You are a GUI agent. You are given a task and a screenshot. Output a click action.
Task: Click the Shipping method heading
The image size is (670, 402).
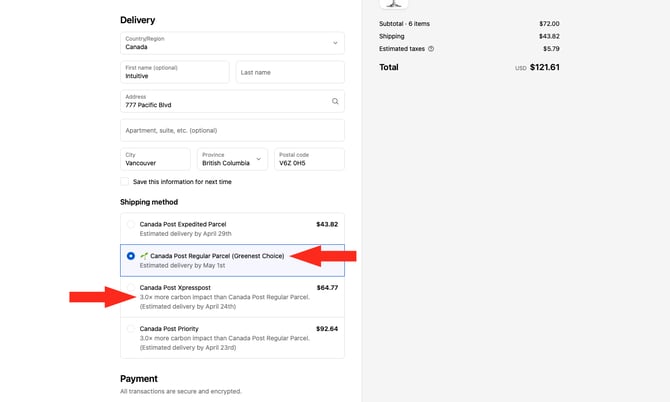[x=149, y=202]
